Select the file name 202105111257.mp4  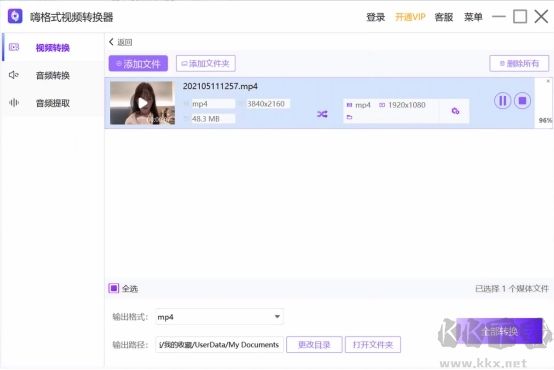click(220, 87)
